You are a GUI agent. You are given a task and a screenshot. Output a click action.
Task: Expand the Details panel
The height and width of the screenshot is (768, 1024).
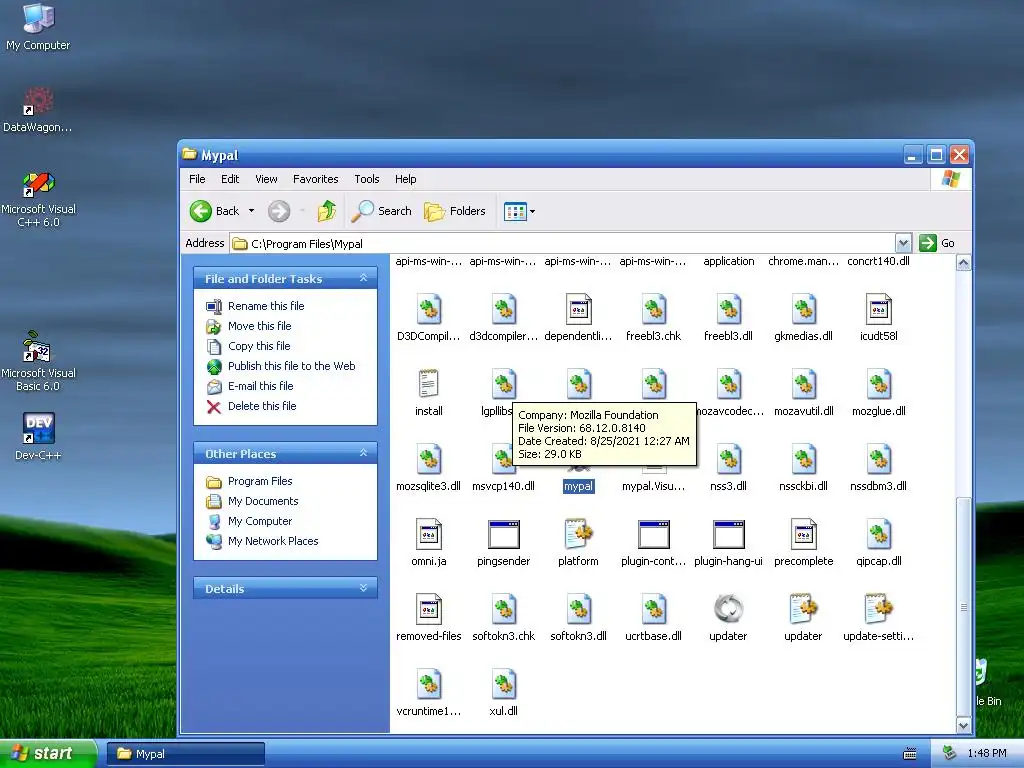[363, 588]
